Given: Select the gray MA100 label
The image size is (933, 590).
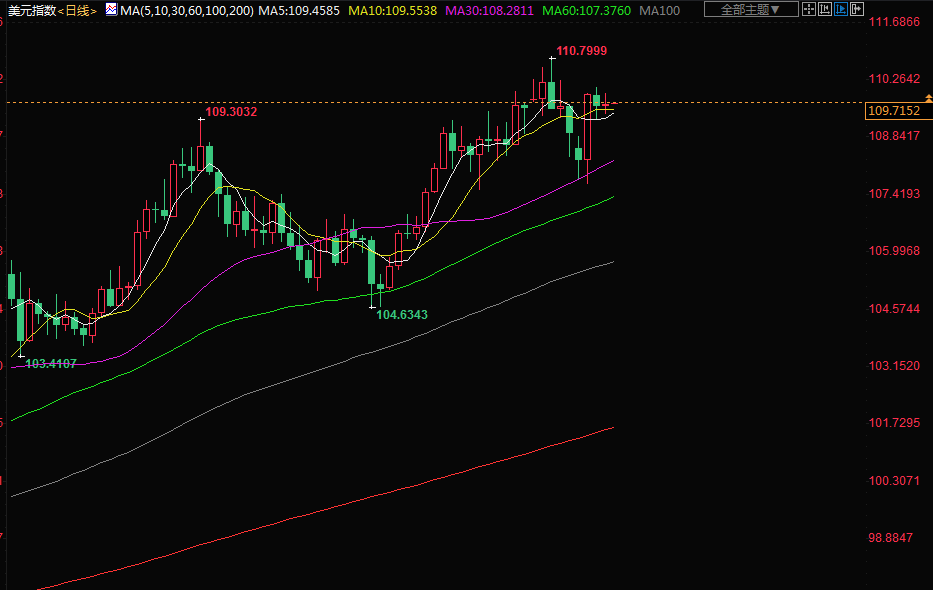Looking at the screenshot, I should pos(659,10).
